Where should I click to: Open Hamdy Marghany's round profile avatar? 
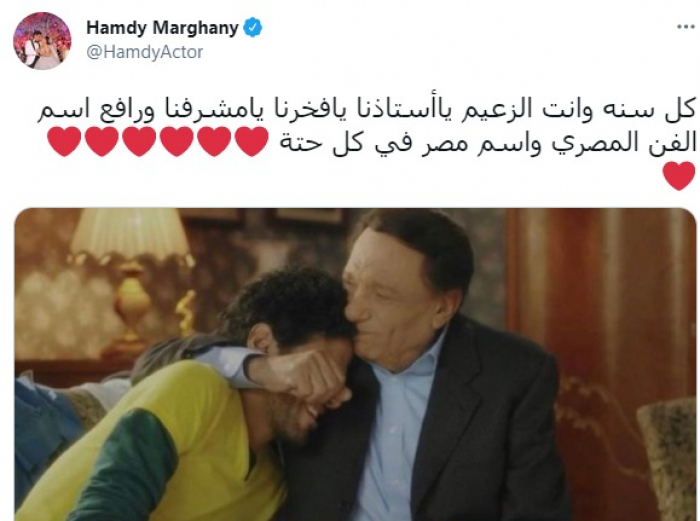pos(42,41)
